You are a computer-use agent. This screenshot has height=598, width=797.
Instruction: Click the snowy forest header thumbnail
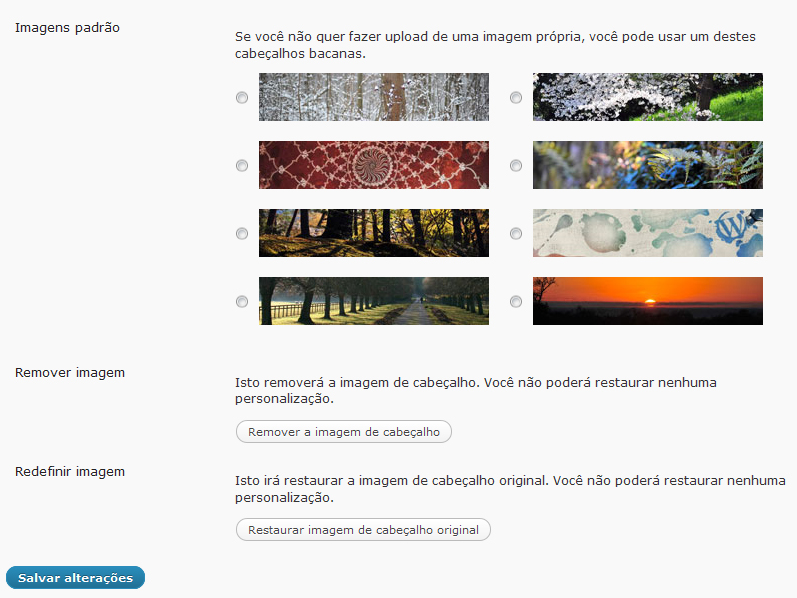[374, 97]
